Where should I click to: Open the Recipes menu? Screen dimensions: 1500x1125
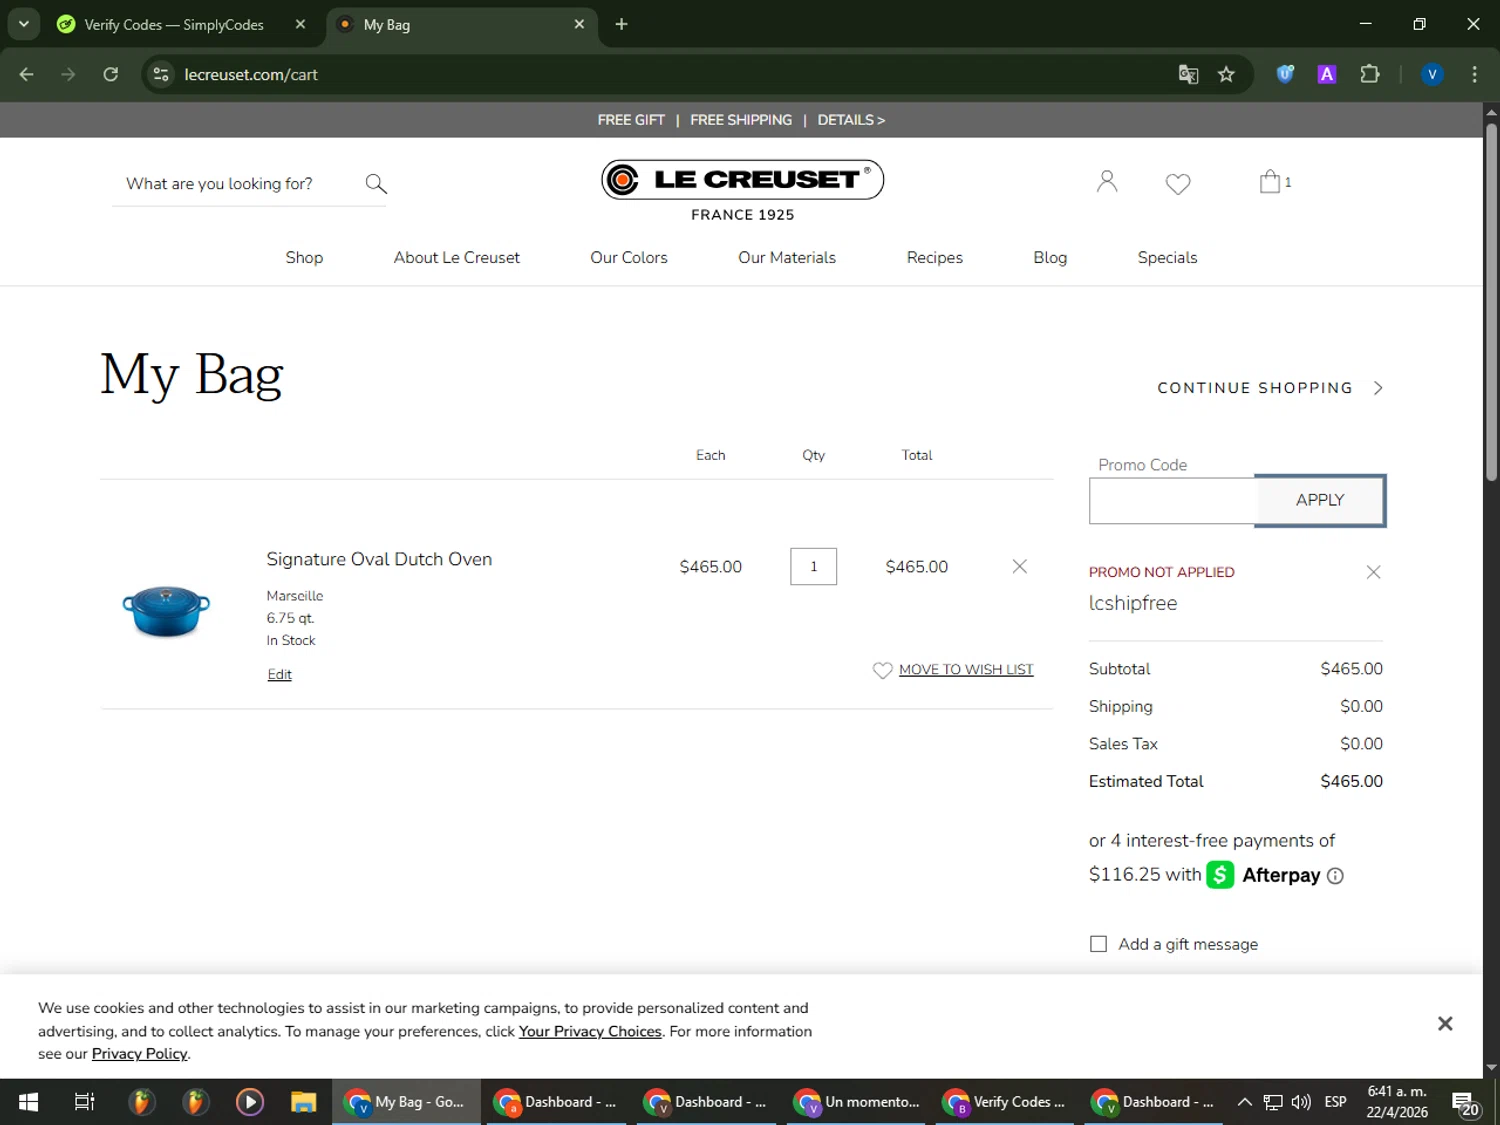tap(934, 257)
